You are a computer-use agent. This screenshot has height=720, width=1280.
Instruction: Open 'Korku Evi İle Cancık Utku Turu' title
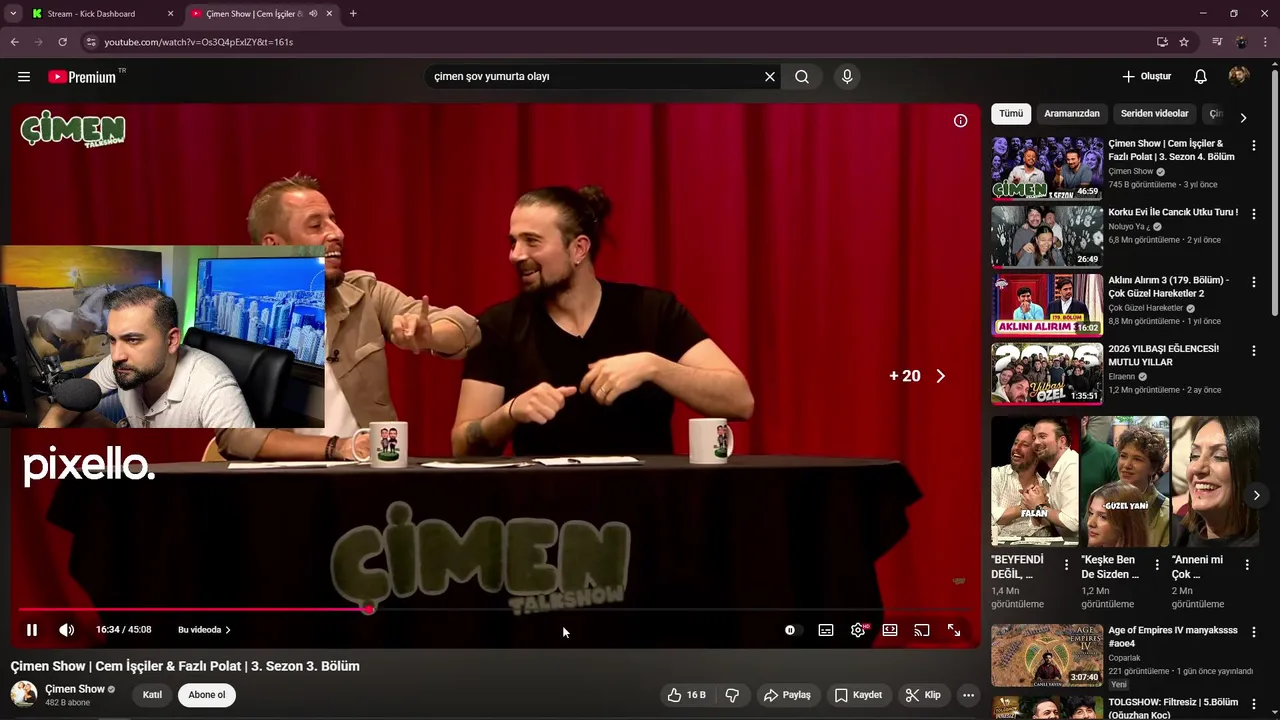pos(1173,212)
